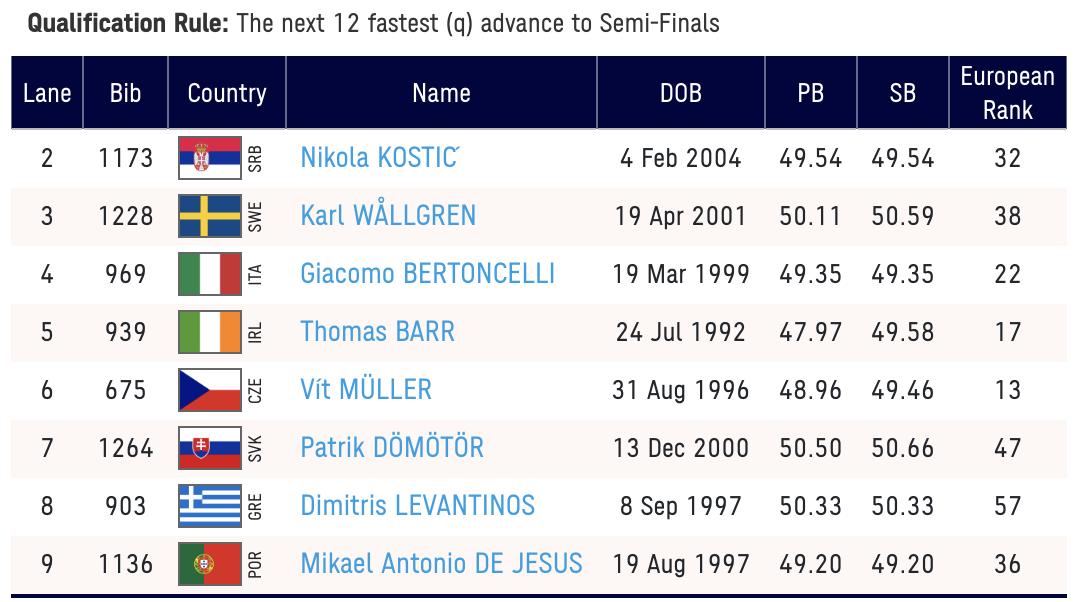Screen dimensions: 1076x602
Task: Click Mikael Antonio DE JESUS link
Action: click(441, 564)
